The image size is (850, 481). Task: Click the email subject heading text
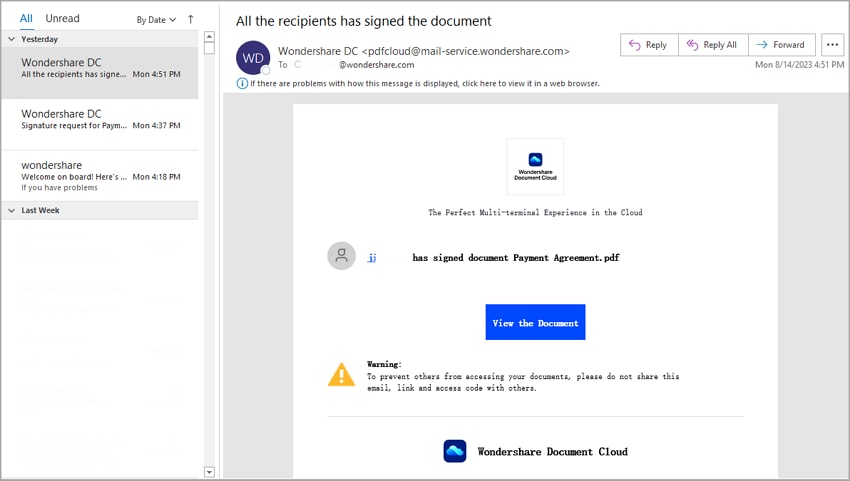tap(363, 21)
